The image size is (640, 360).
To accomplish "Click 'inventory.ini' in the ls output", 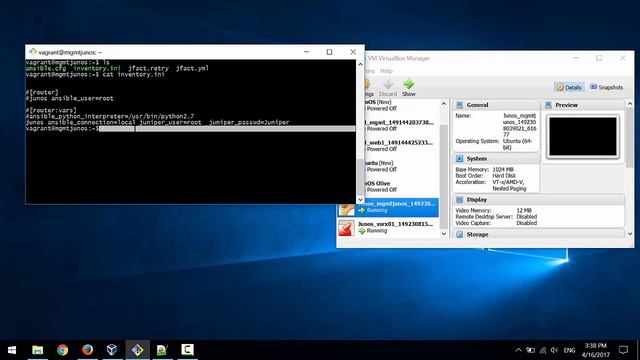I will pos(97,69).
